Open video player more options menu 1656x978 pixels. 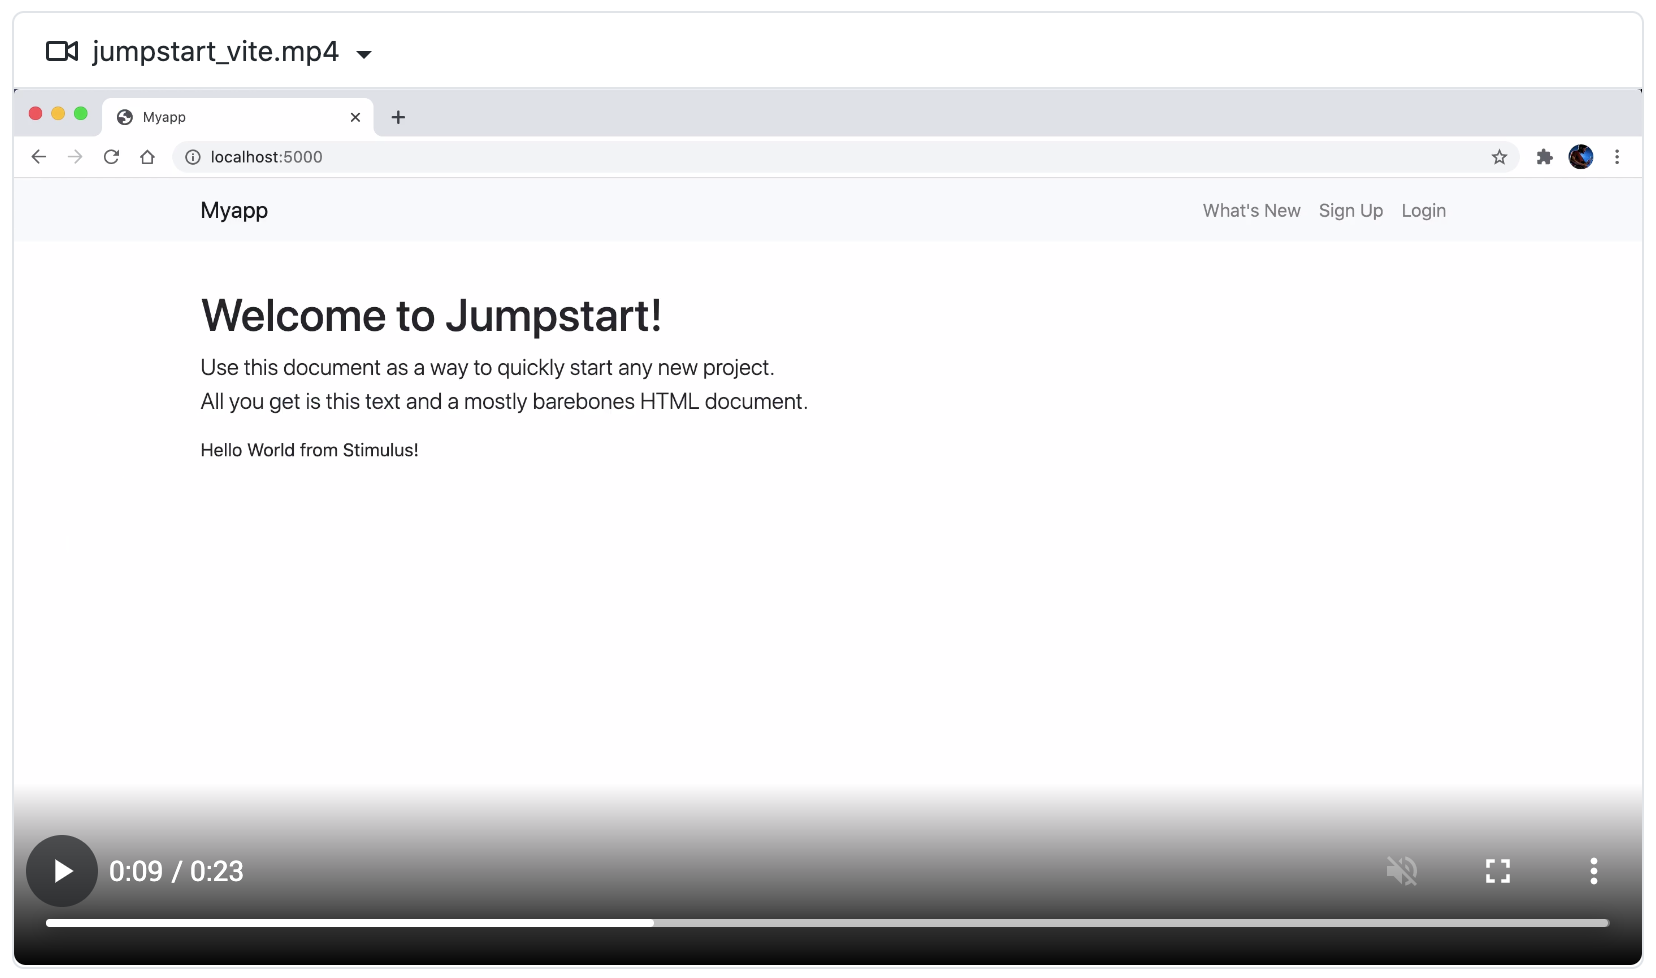1593,871
